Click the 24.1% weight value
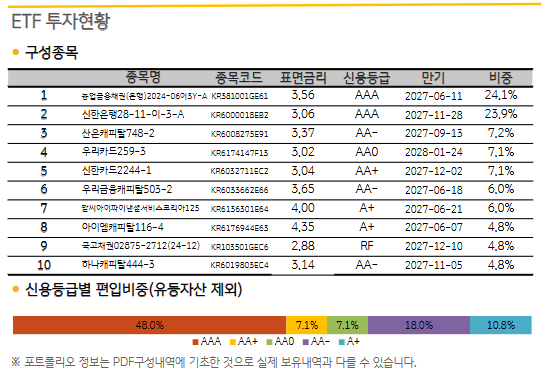This screenshot has height=370, width=545. (x=501, y=95)
